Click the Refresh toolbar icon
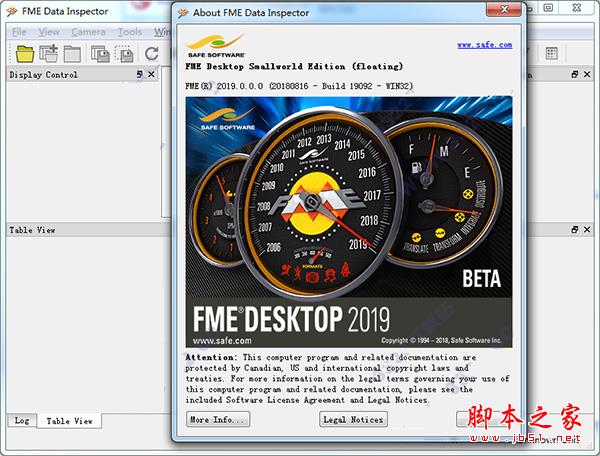This screenshot has height=456, width=600. [x=152, y=53]
